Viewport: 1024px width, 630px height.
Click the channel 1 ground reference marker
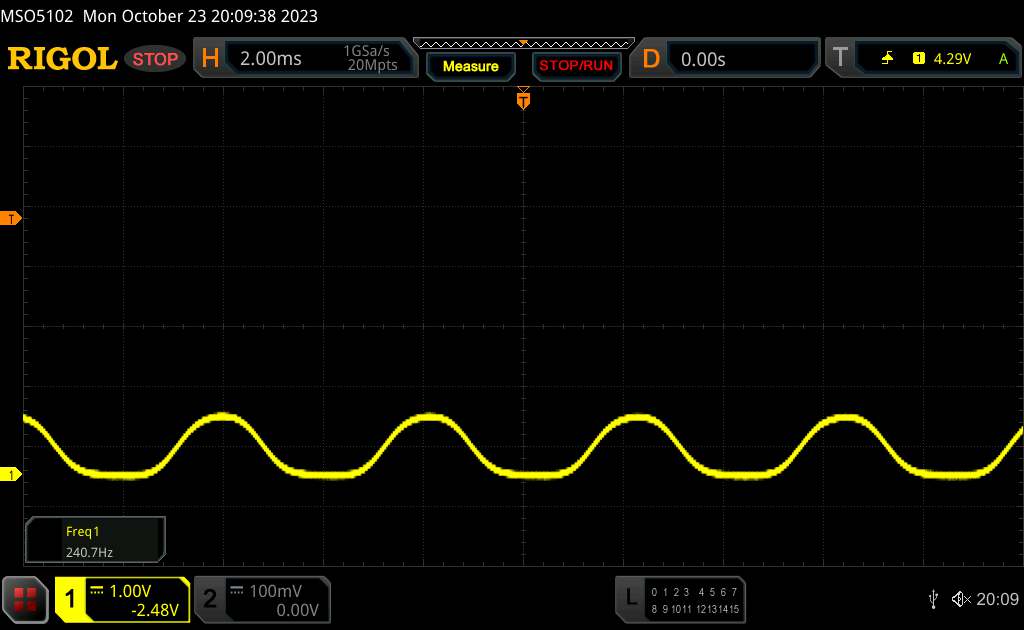pos(11,474)
